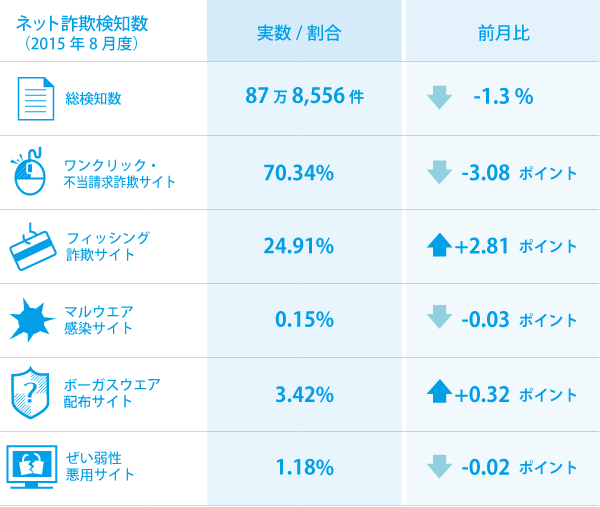Click the 70.34% percentage value
The width and height of the screenshot is (600, 507).
[298, 173]
